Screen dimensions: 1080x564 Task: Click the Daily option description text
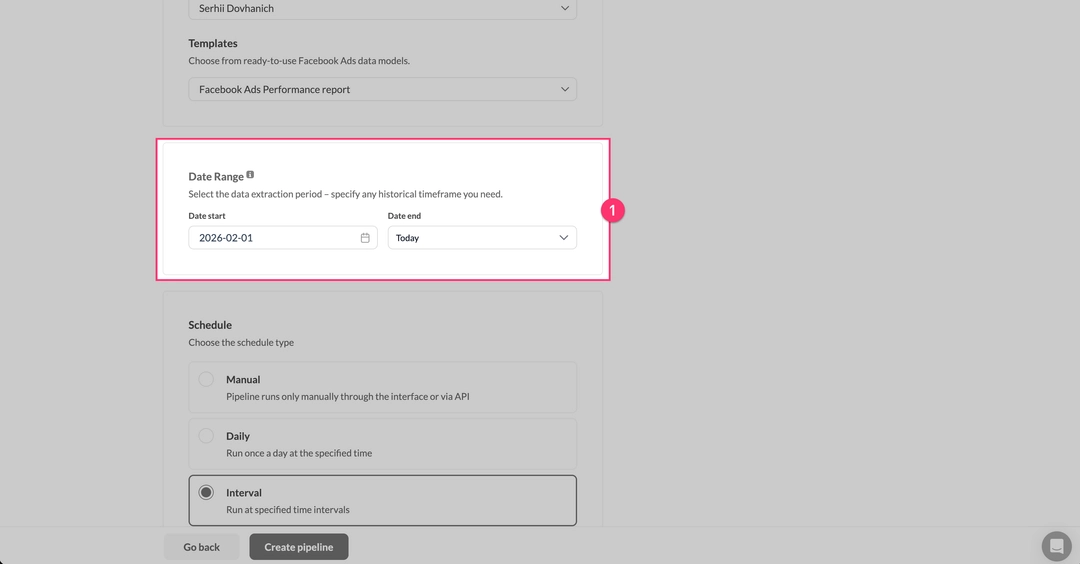298,453
